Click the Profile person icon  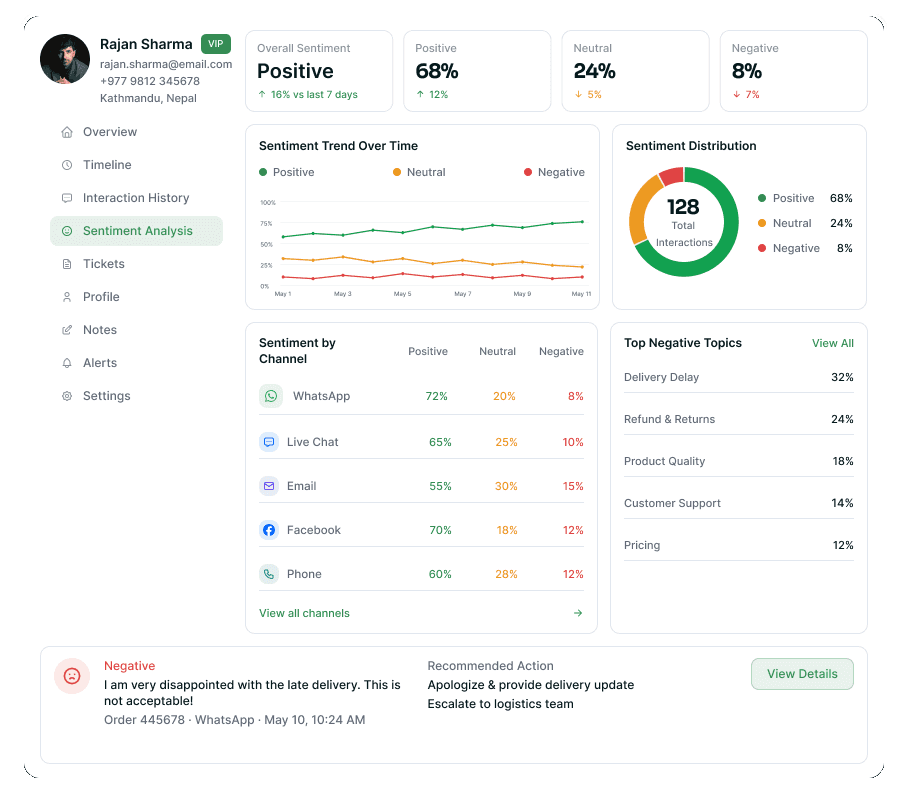pyautogui.click(x=67, y=297)
